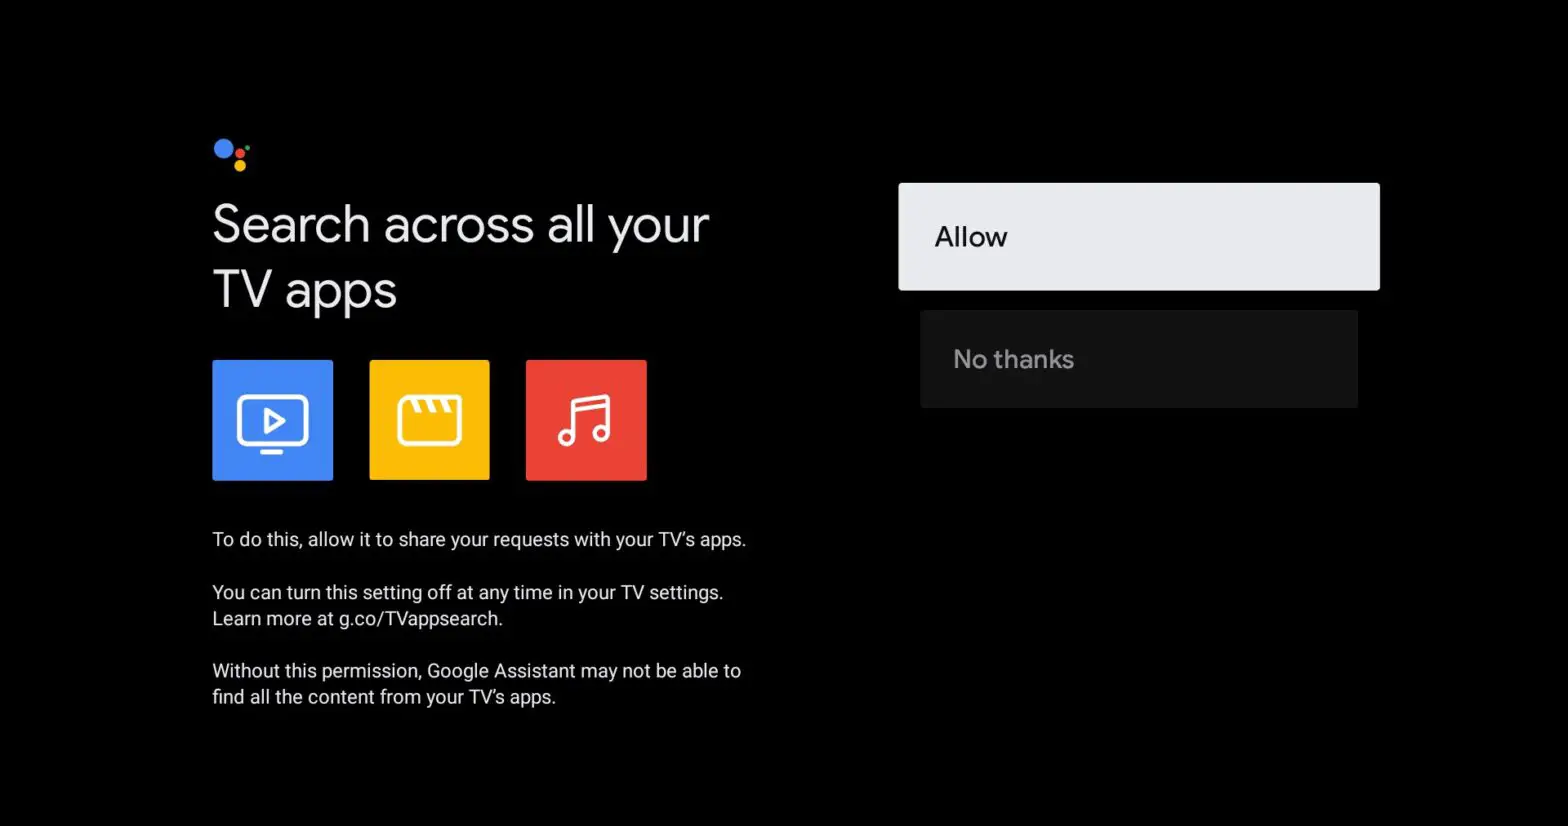The height and width of the screenshot is (826, 1568).
Task: Select the Allow button
Action: point(1139,237)
